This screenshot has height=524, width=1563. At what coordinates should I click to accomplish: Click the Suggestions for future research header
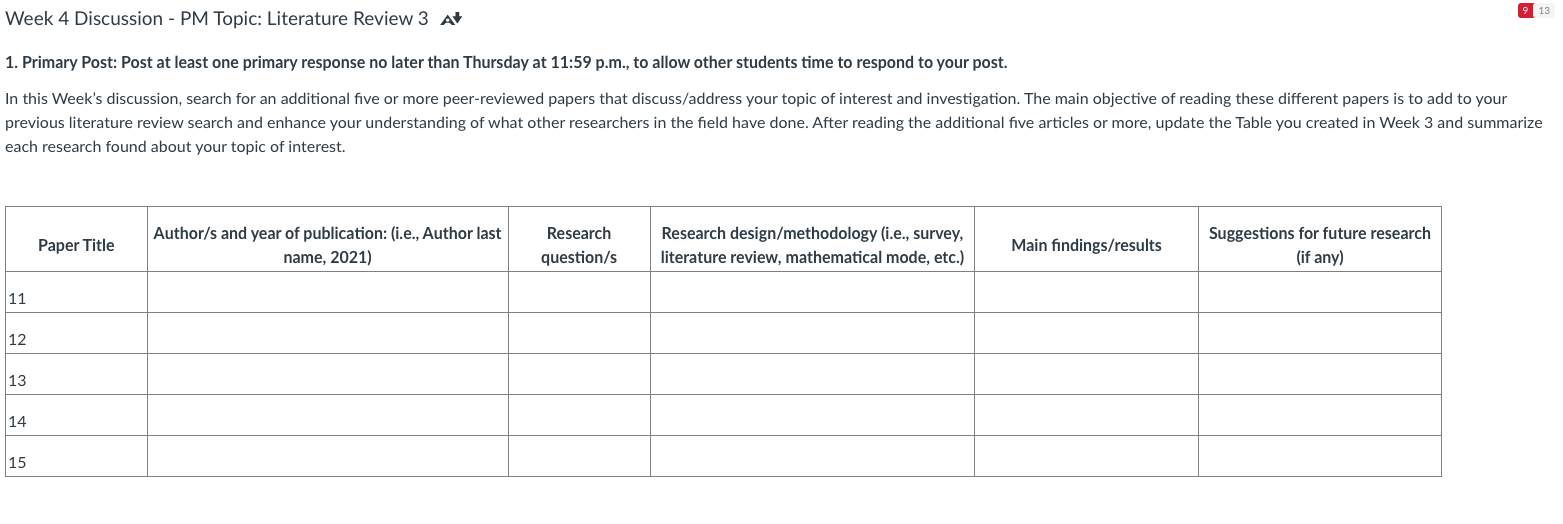click(1320, 245)
